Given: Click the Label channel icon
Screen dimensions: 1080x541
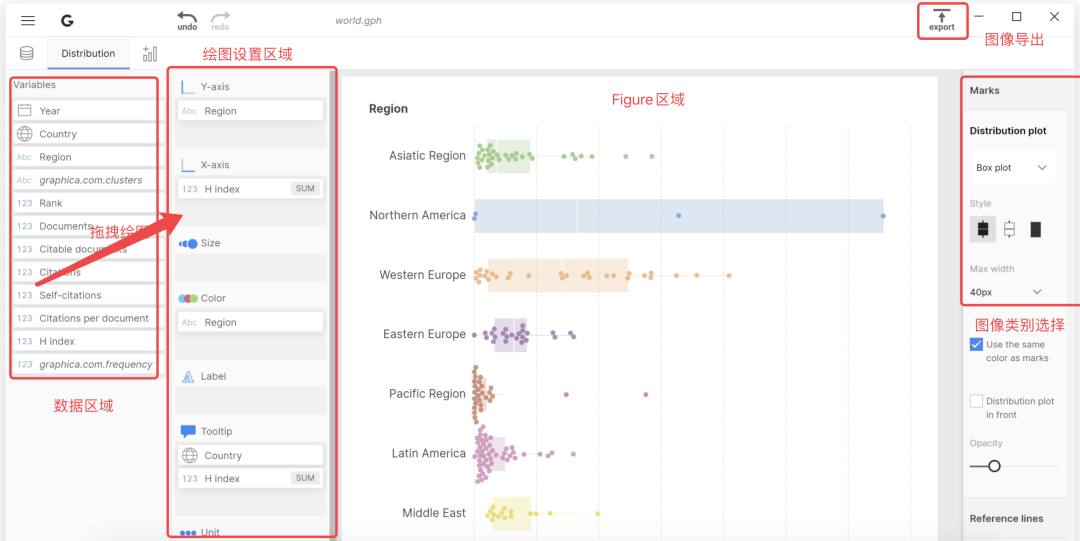Looking at the screenshot, I should coord(188,377).
